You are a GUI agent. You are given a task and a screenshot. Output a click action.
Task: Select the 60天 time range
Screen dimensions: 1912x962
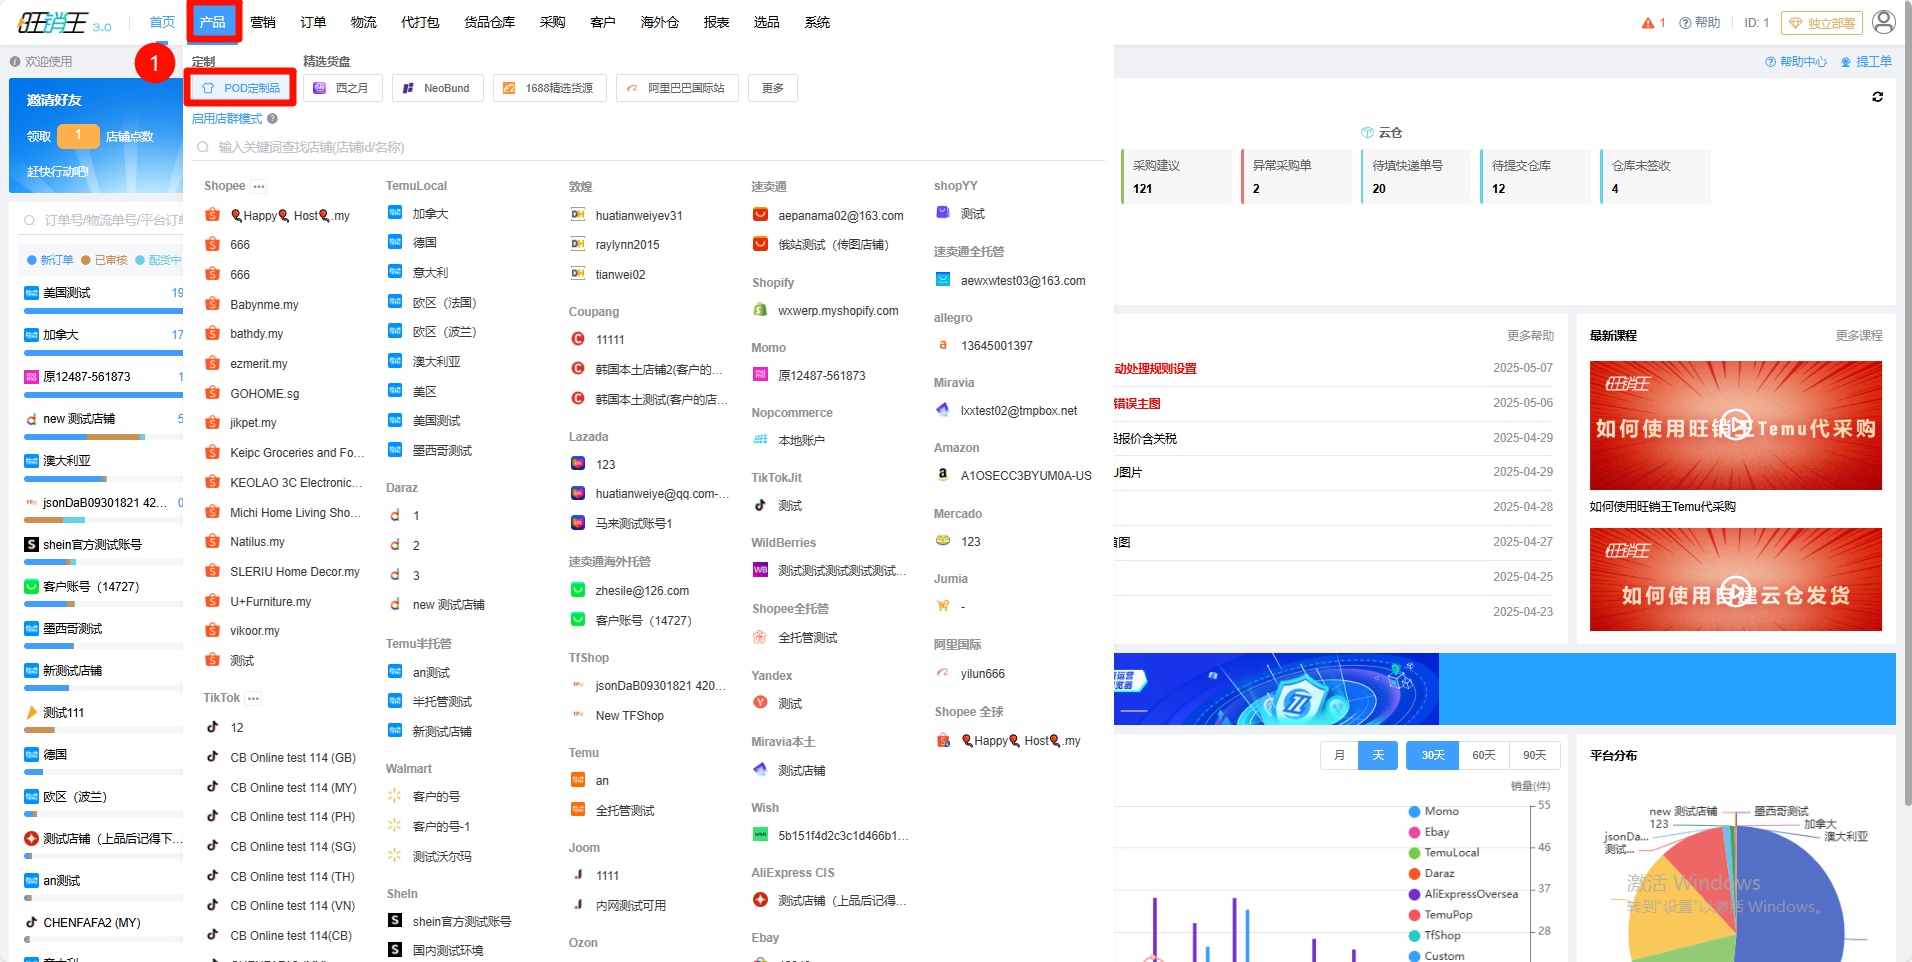(1484, 755)
